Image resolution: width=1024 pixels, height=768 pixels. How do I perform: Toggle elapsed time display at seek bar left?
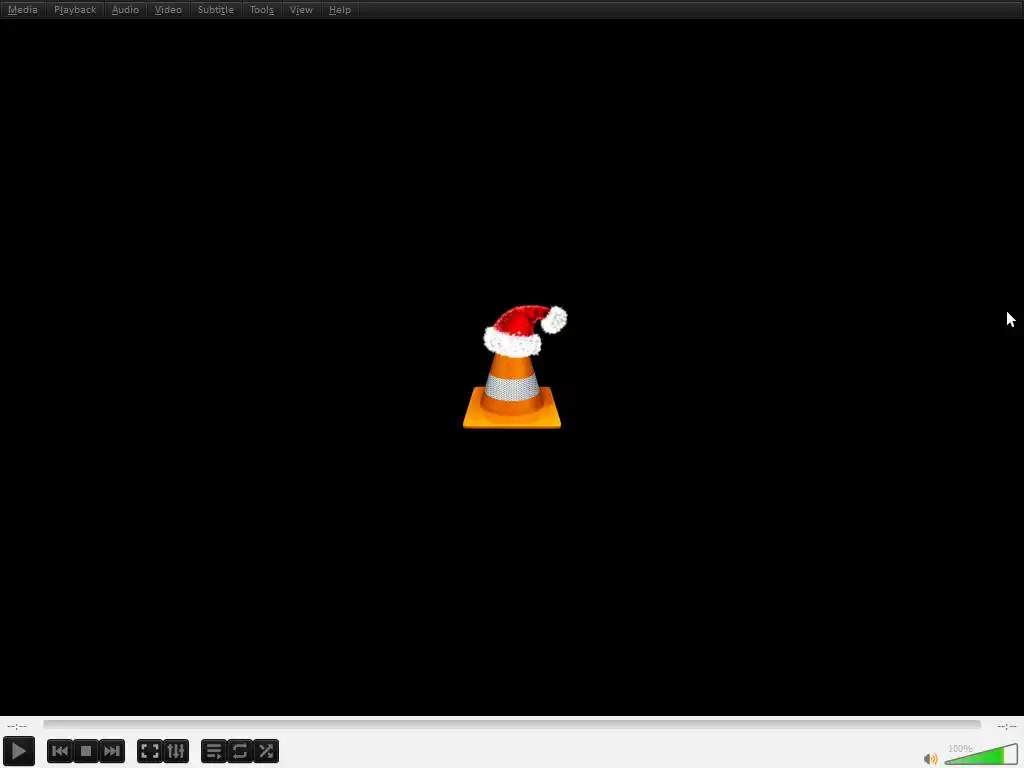17,726
